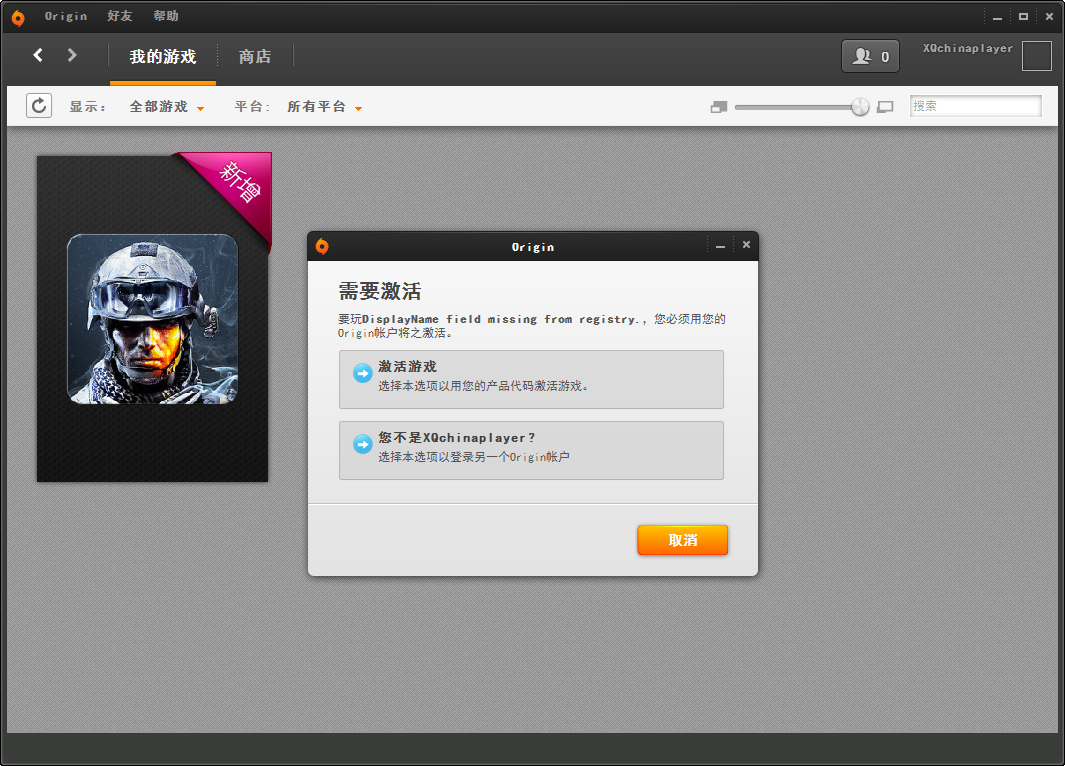Click the large thumbnails size icon
The width and height of the screenshot is (1065, 766).
point(885,107)
